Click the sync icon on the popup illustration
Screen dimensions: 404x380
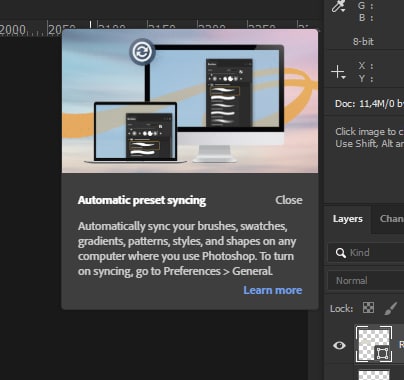pos(142,52)
